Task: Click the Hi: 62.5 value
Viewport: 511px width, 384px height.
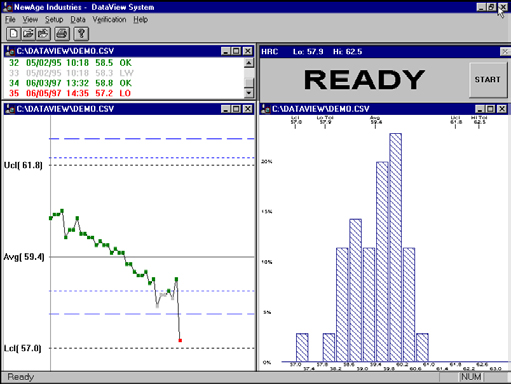Action: tap(347, 52)
